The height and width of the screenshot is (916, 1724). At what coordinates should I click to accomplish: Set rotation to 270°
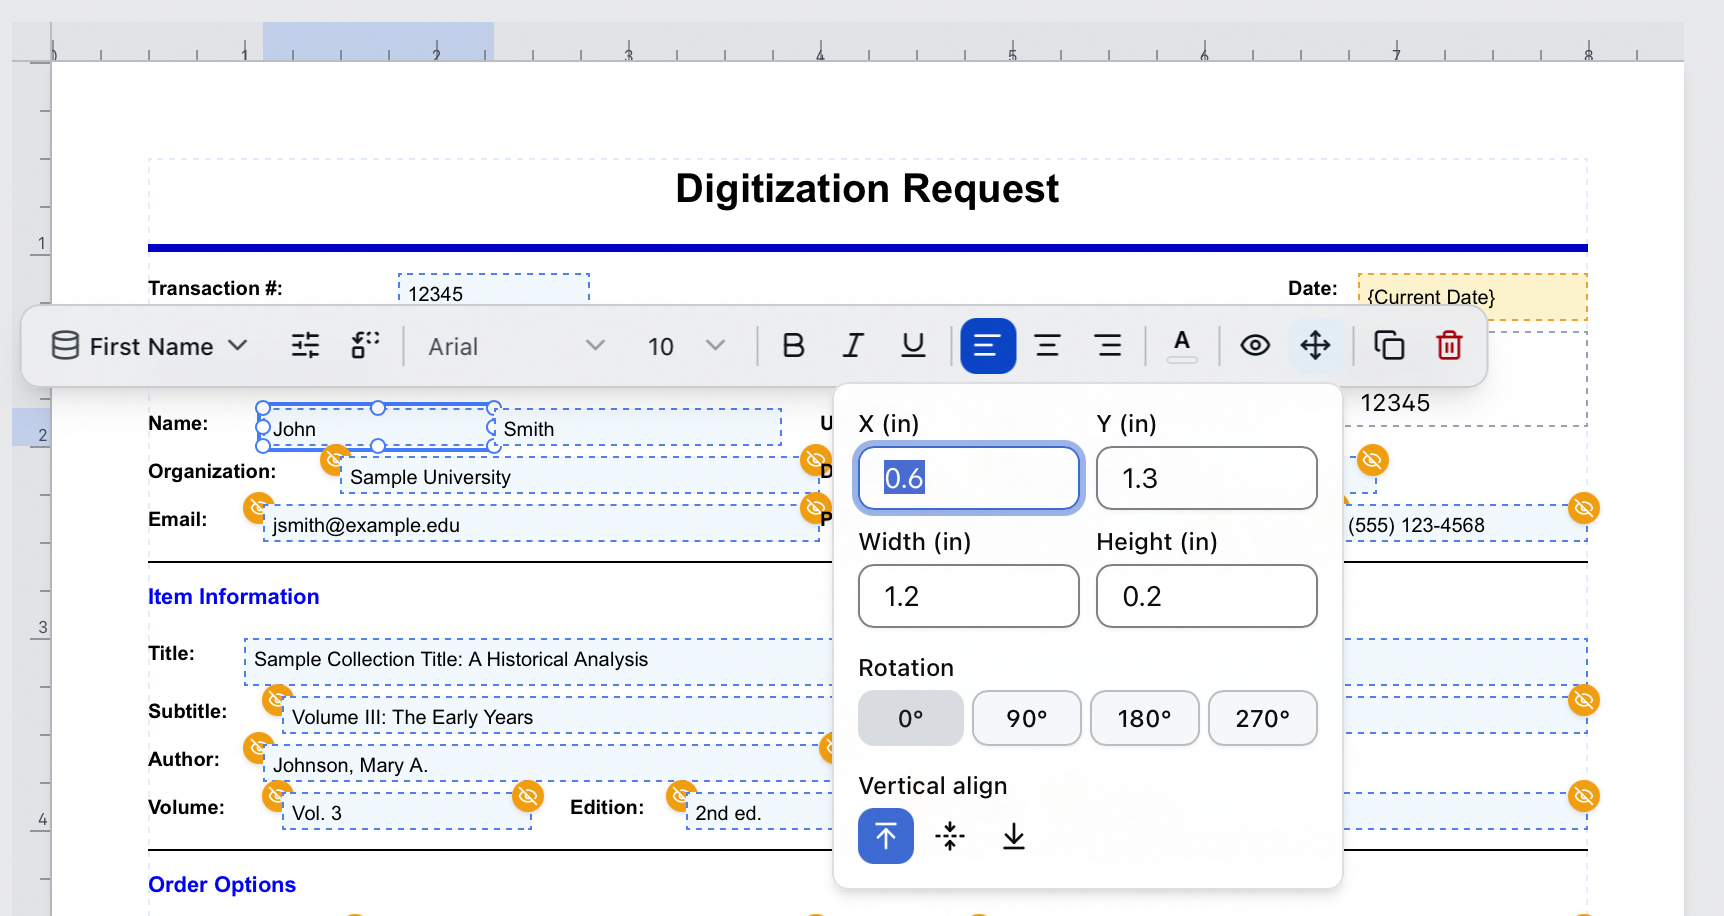click(x=1263, y=718)
